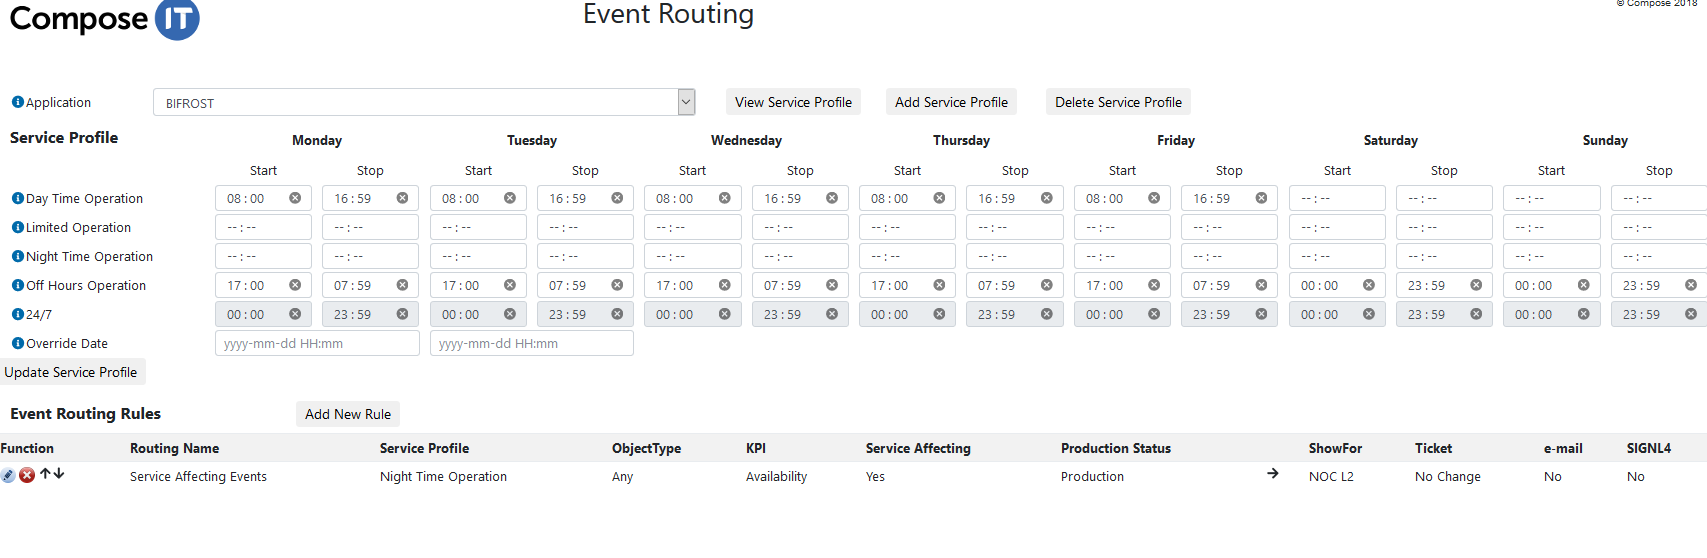Click the info icon beside Day Time Operation
The width and height of the screenshot is (1707, 558).
(17, 198)
